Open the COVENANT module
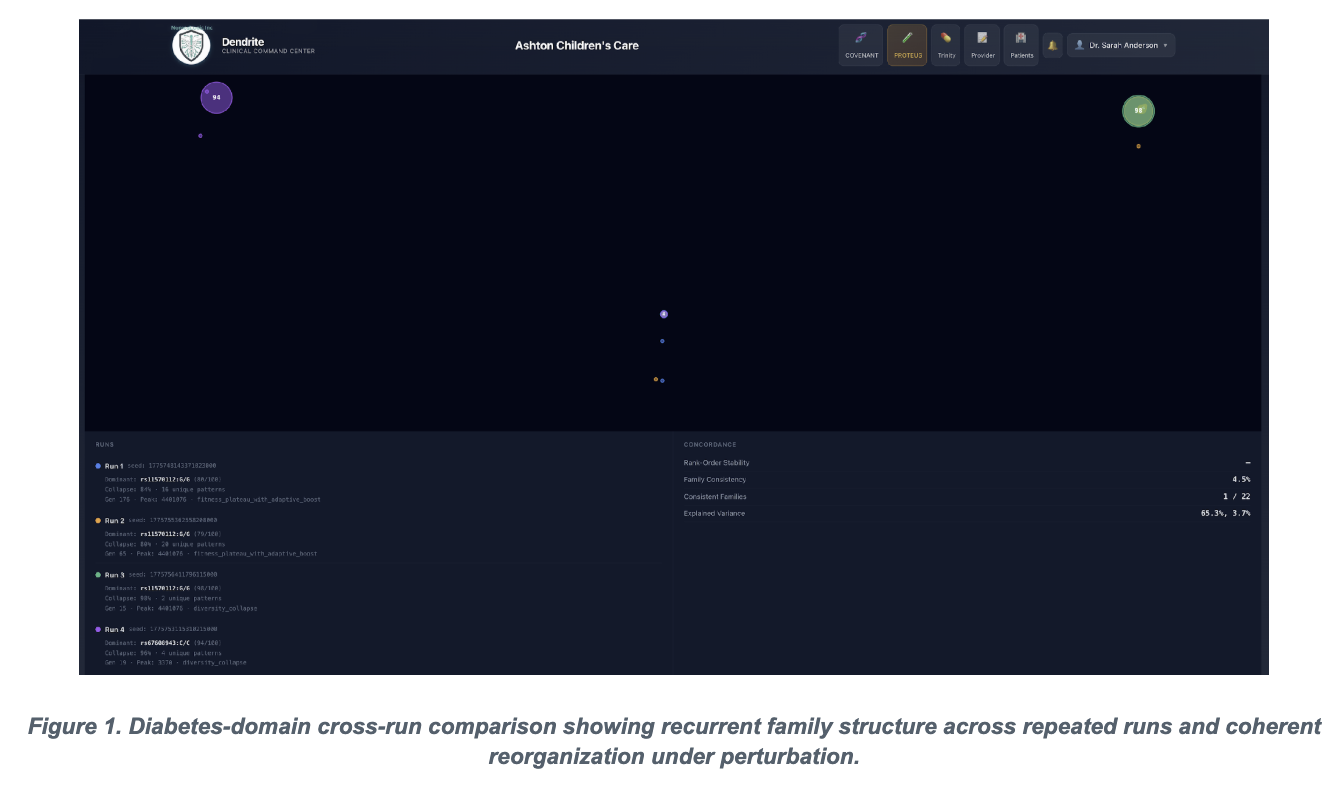The height and width of the screenshot is (792, 1340). tap(861, 45)
